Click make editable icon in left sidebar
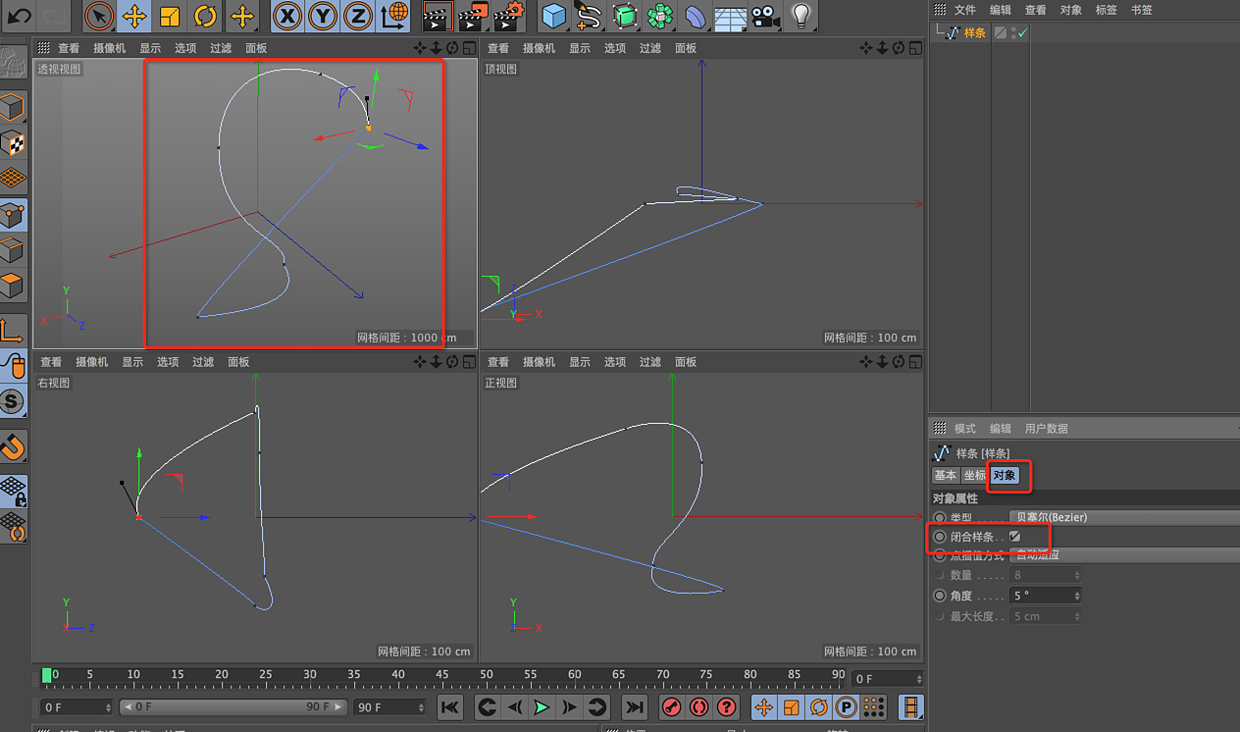1240x732 pixels. point(13,62)
